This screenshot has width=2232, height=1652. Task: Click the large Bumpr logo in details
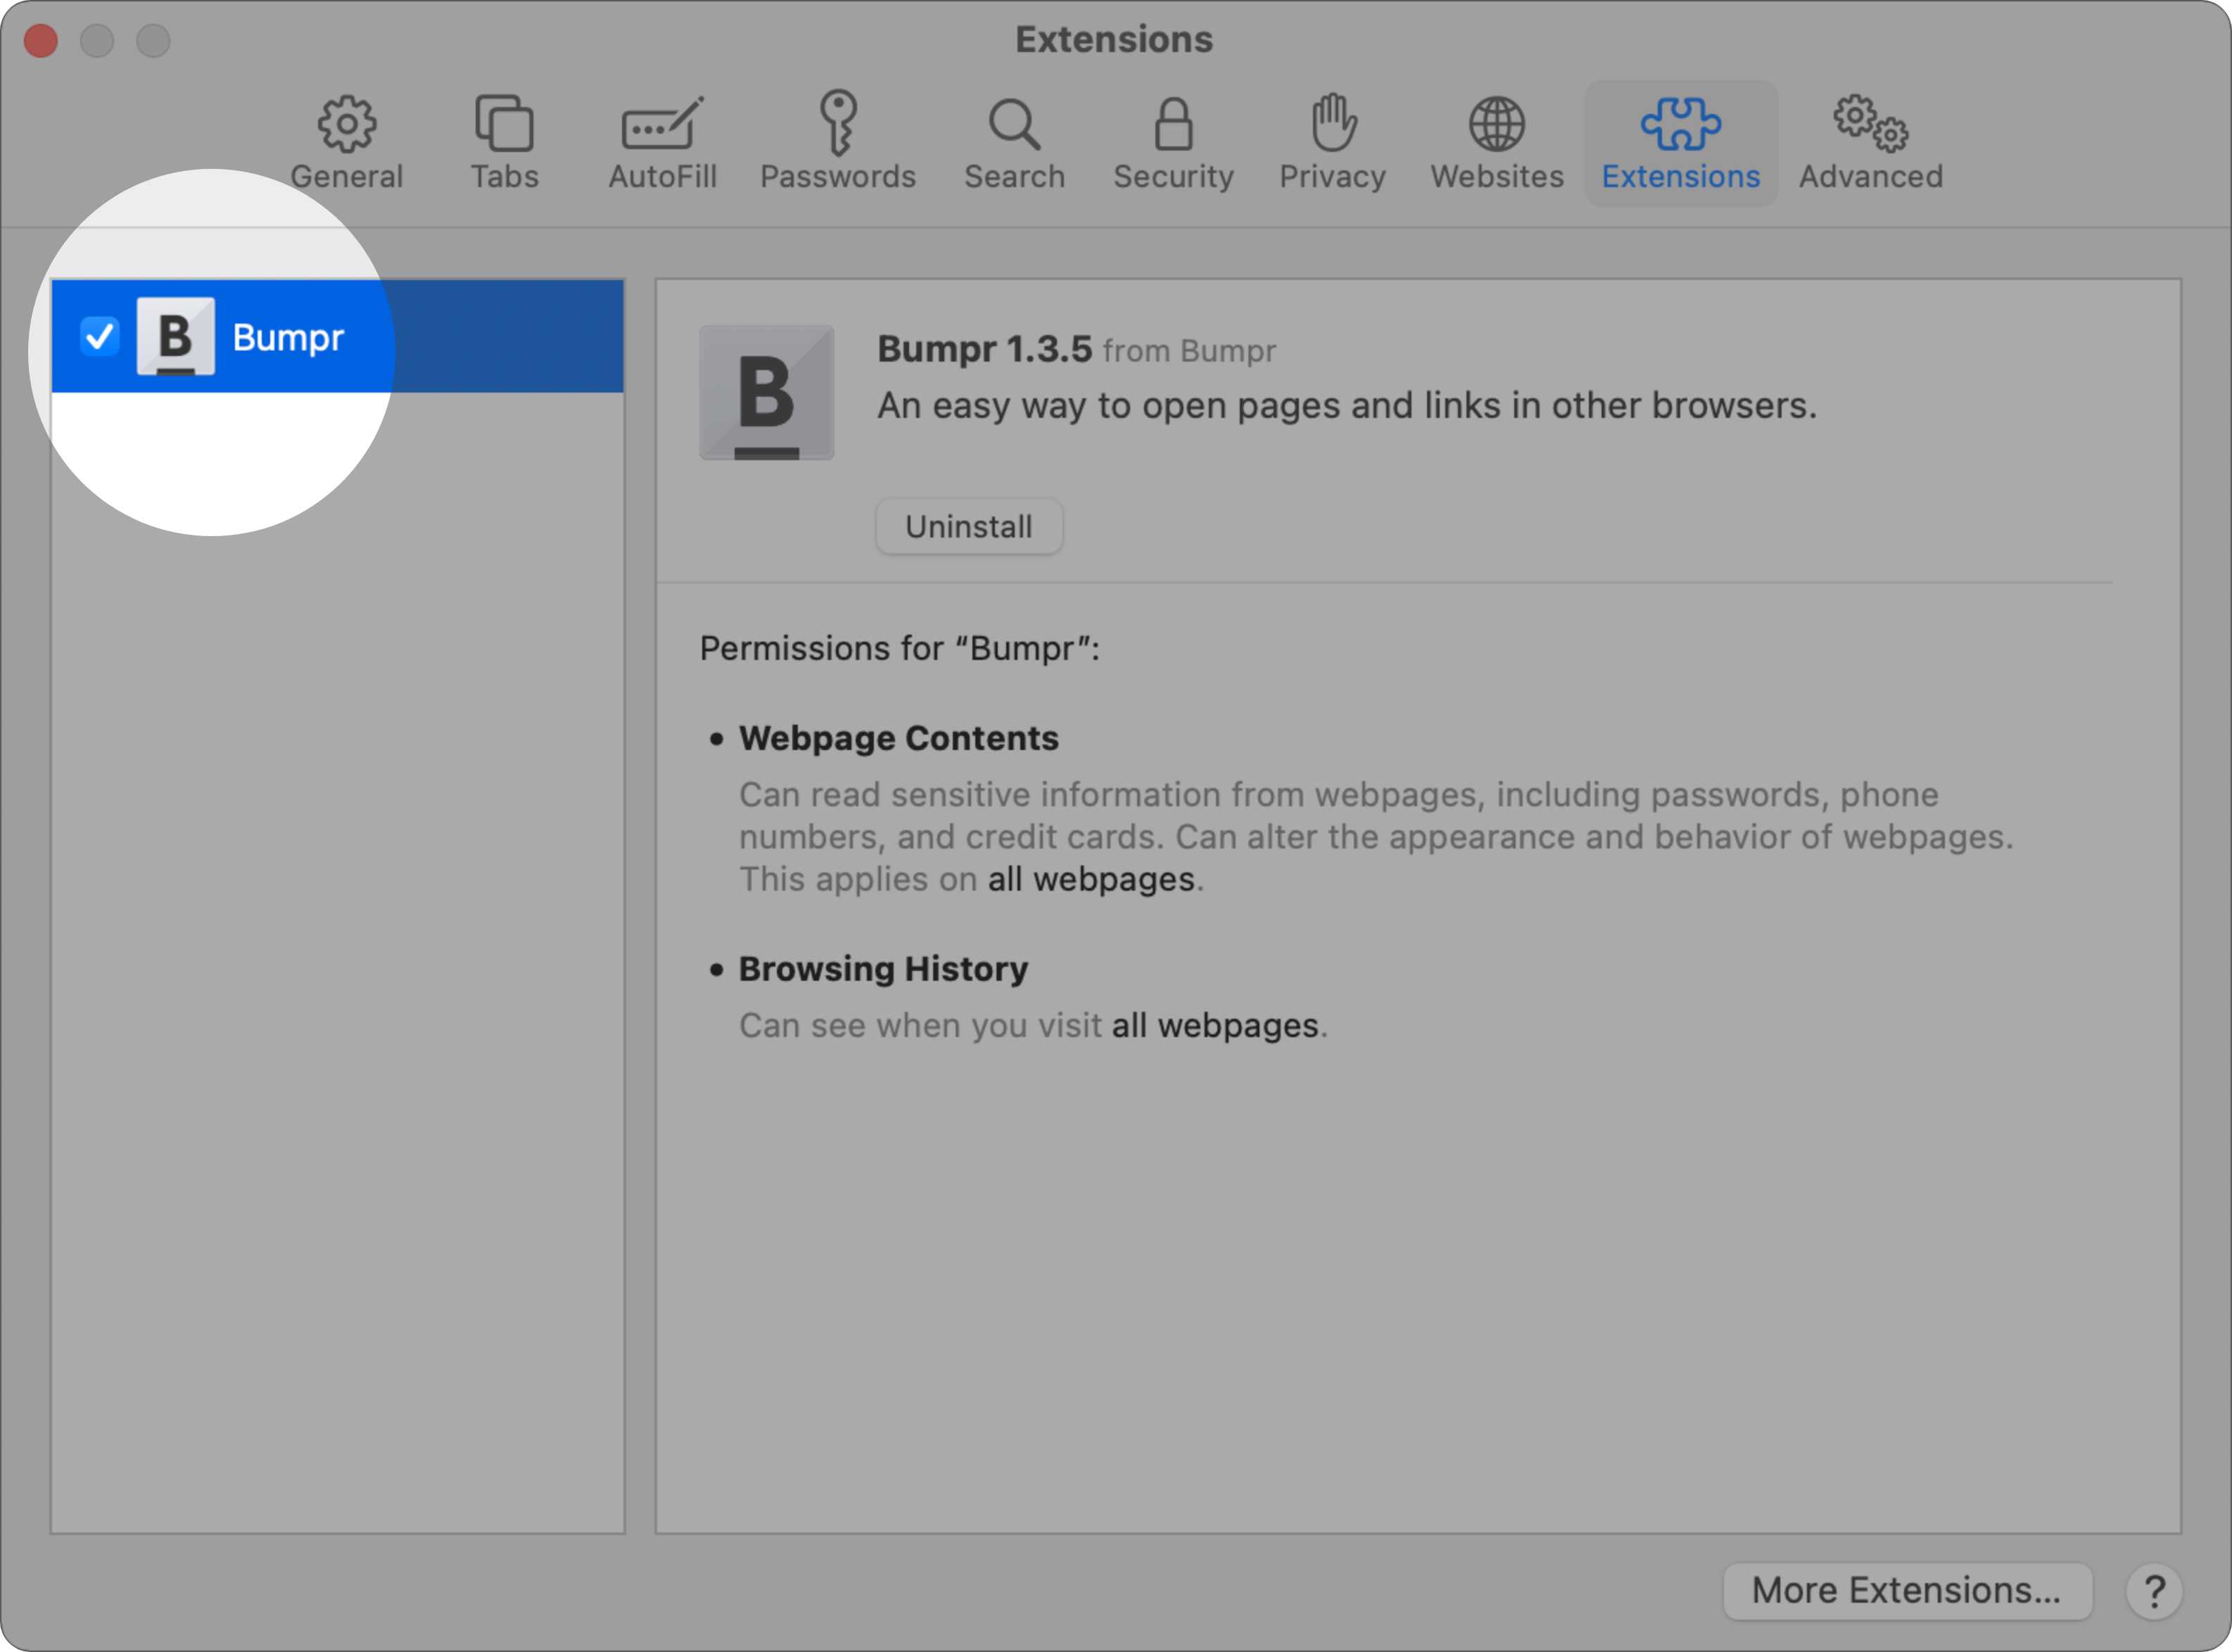(x=766, y=392)
